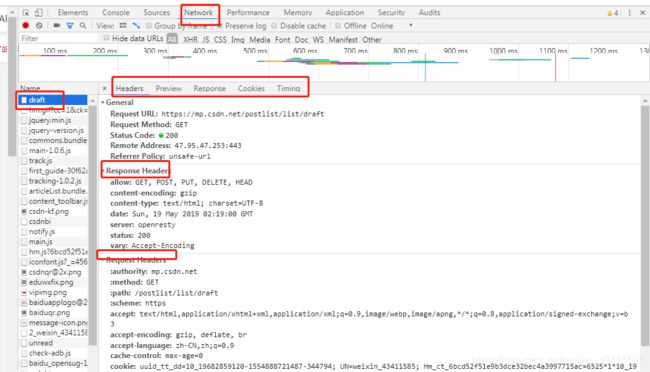Toggle the Disable cache checkbox
Screen dimensions: 650x372
point(274,26)
